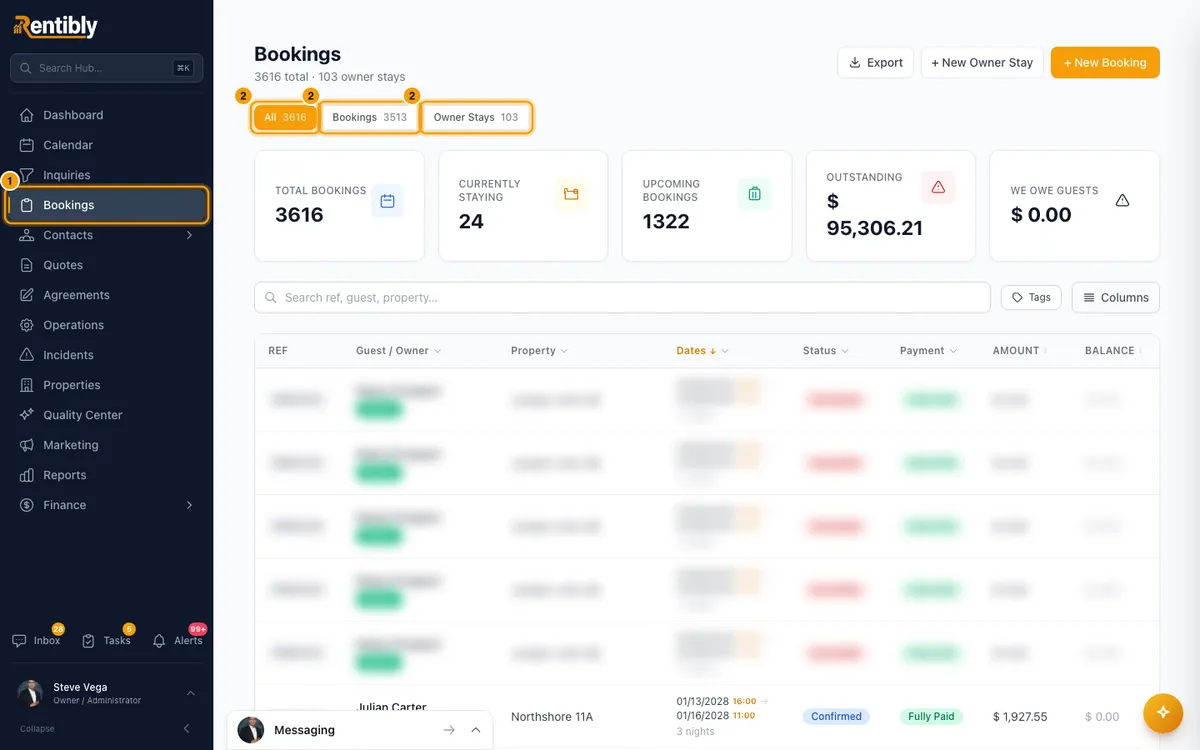Open the Status column dropdown
1200x750 pixels.
(845, 351)
